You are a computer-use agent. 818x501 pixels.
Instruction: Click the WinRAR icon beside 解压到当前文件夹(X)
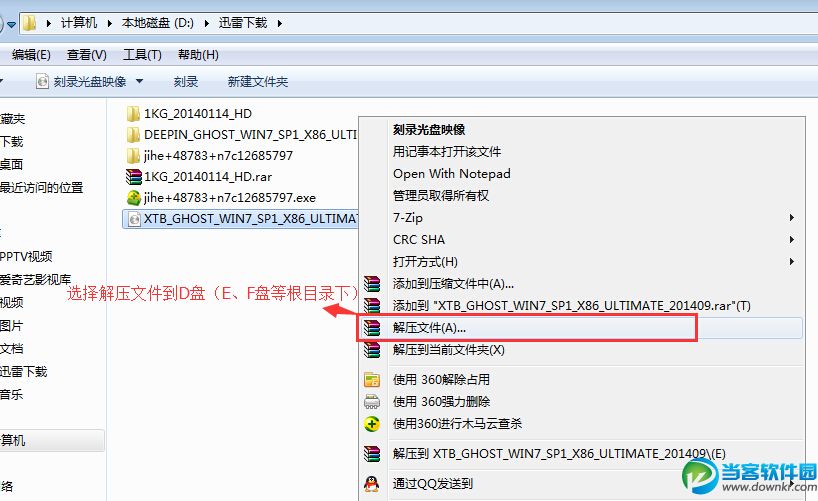pos(372,350)
